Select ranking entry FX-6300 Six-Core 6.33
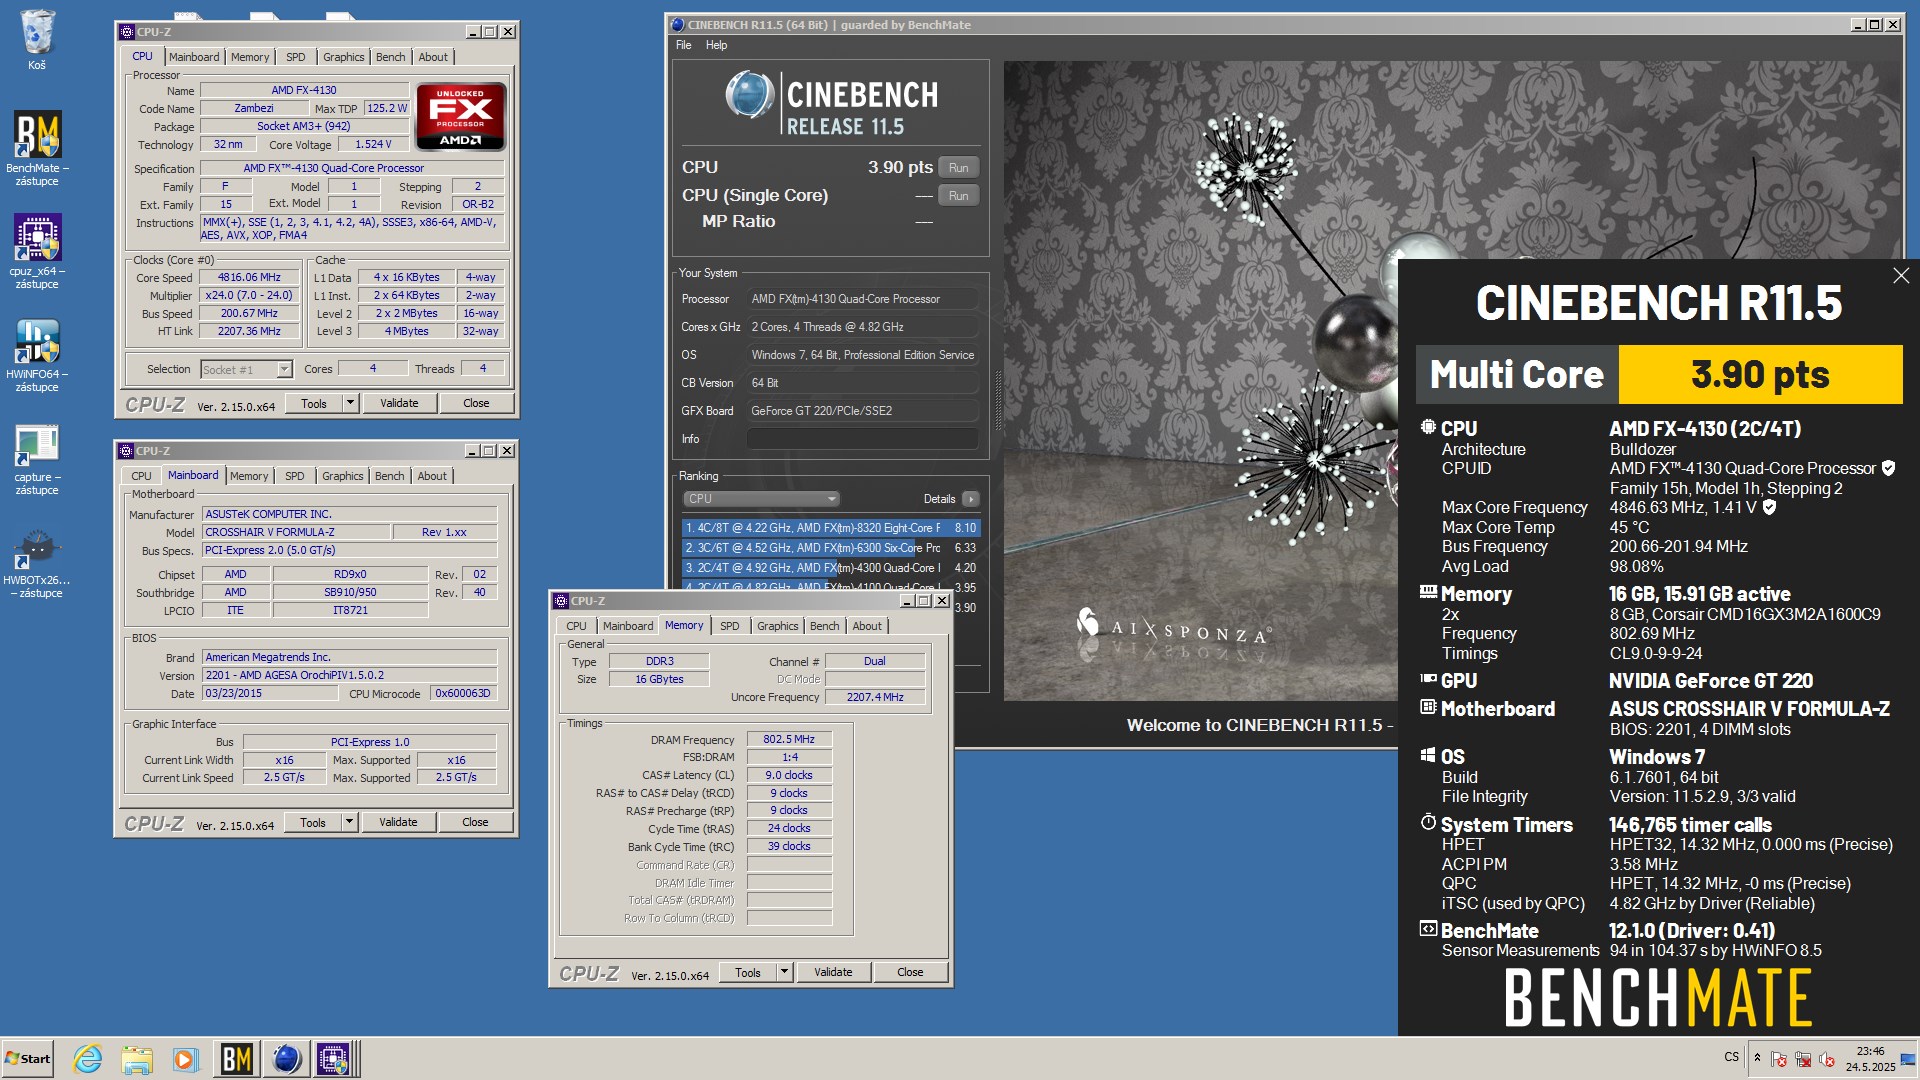Screen dimensions: 1920x1080 point(830,547)
